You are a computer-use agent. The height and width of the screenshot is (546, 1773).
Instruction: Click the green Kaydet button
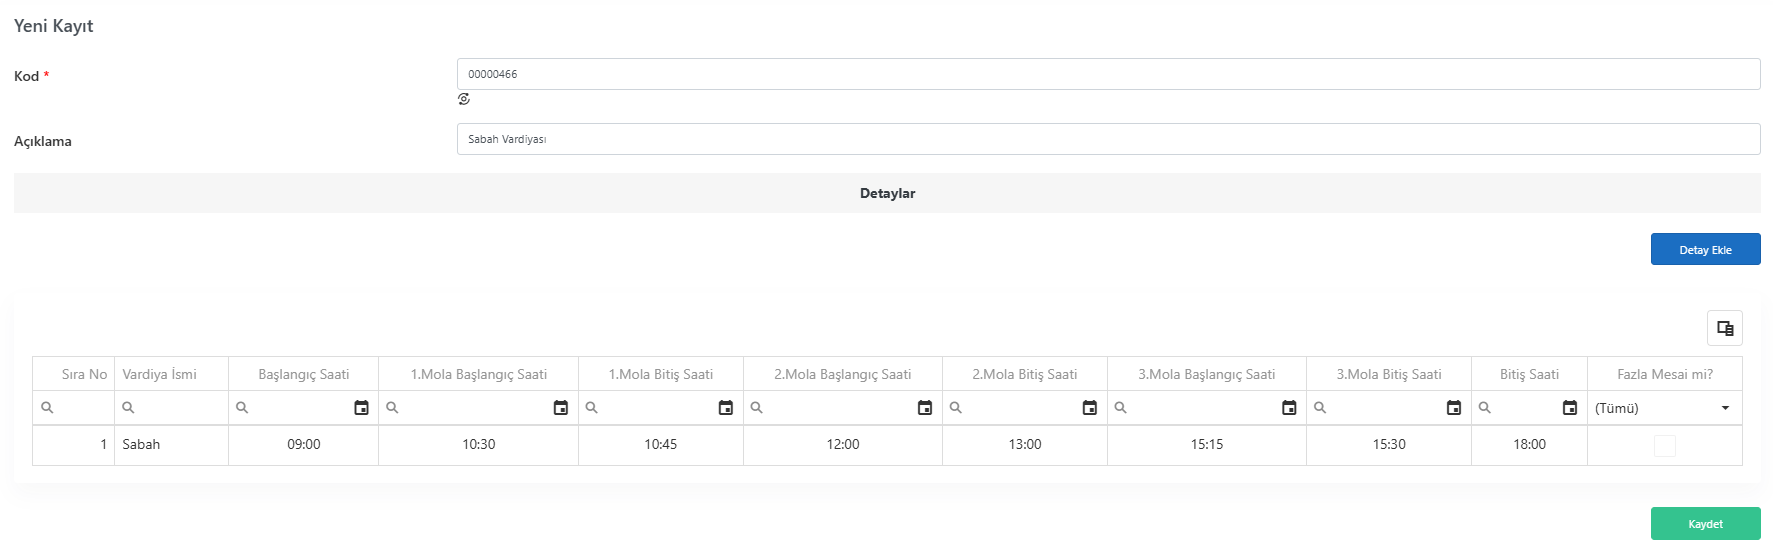(x=1705, y=524)
